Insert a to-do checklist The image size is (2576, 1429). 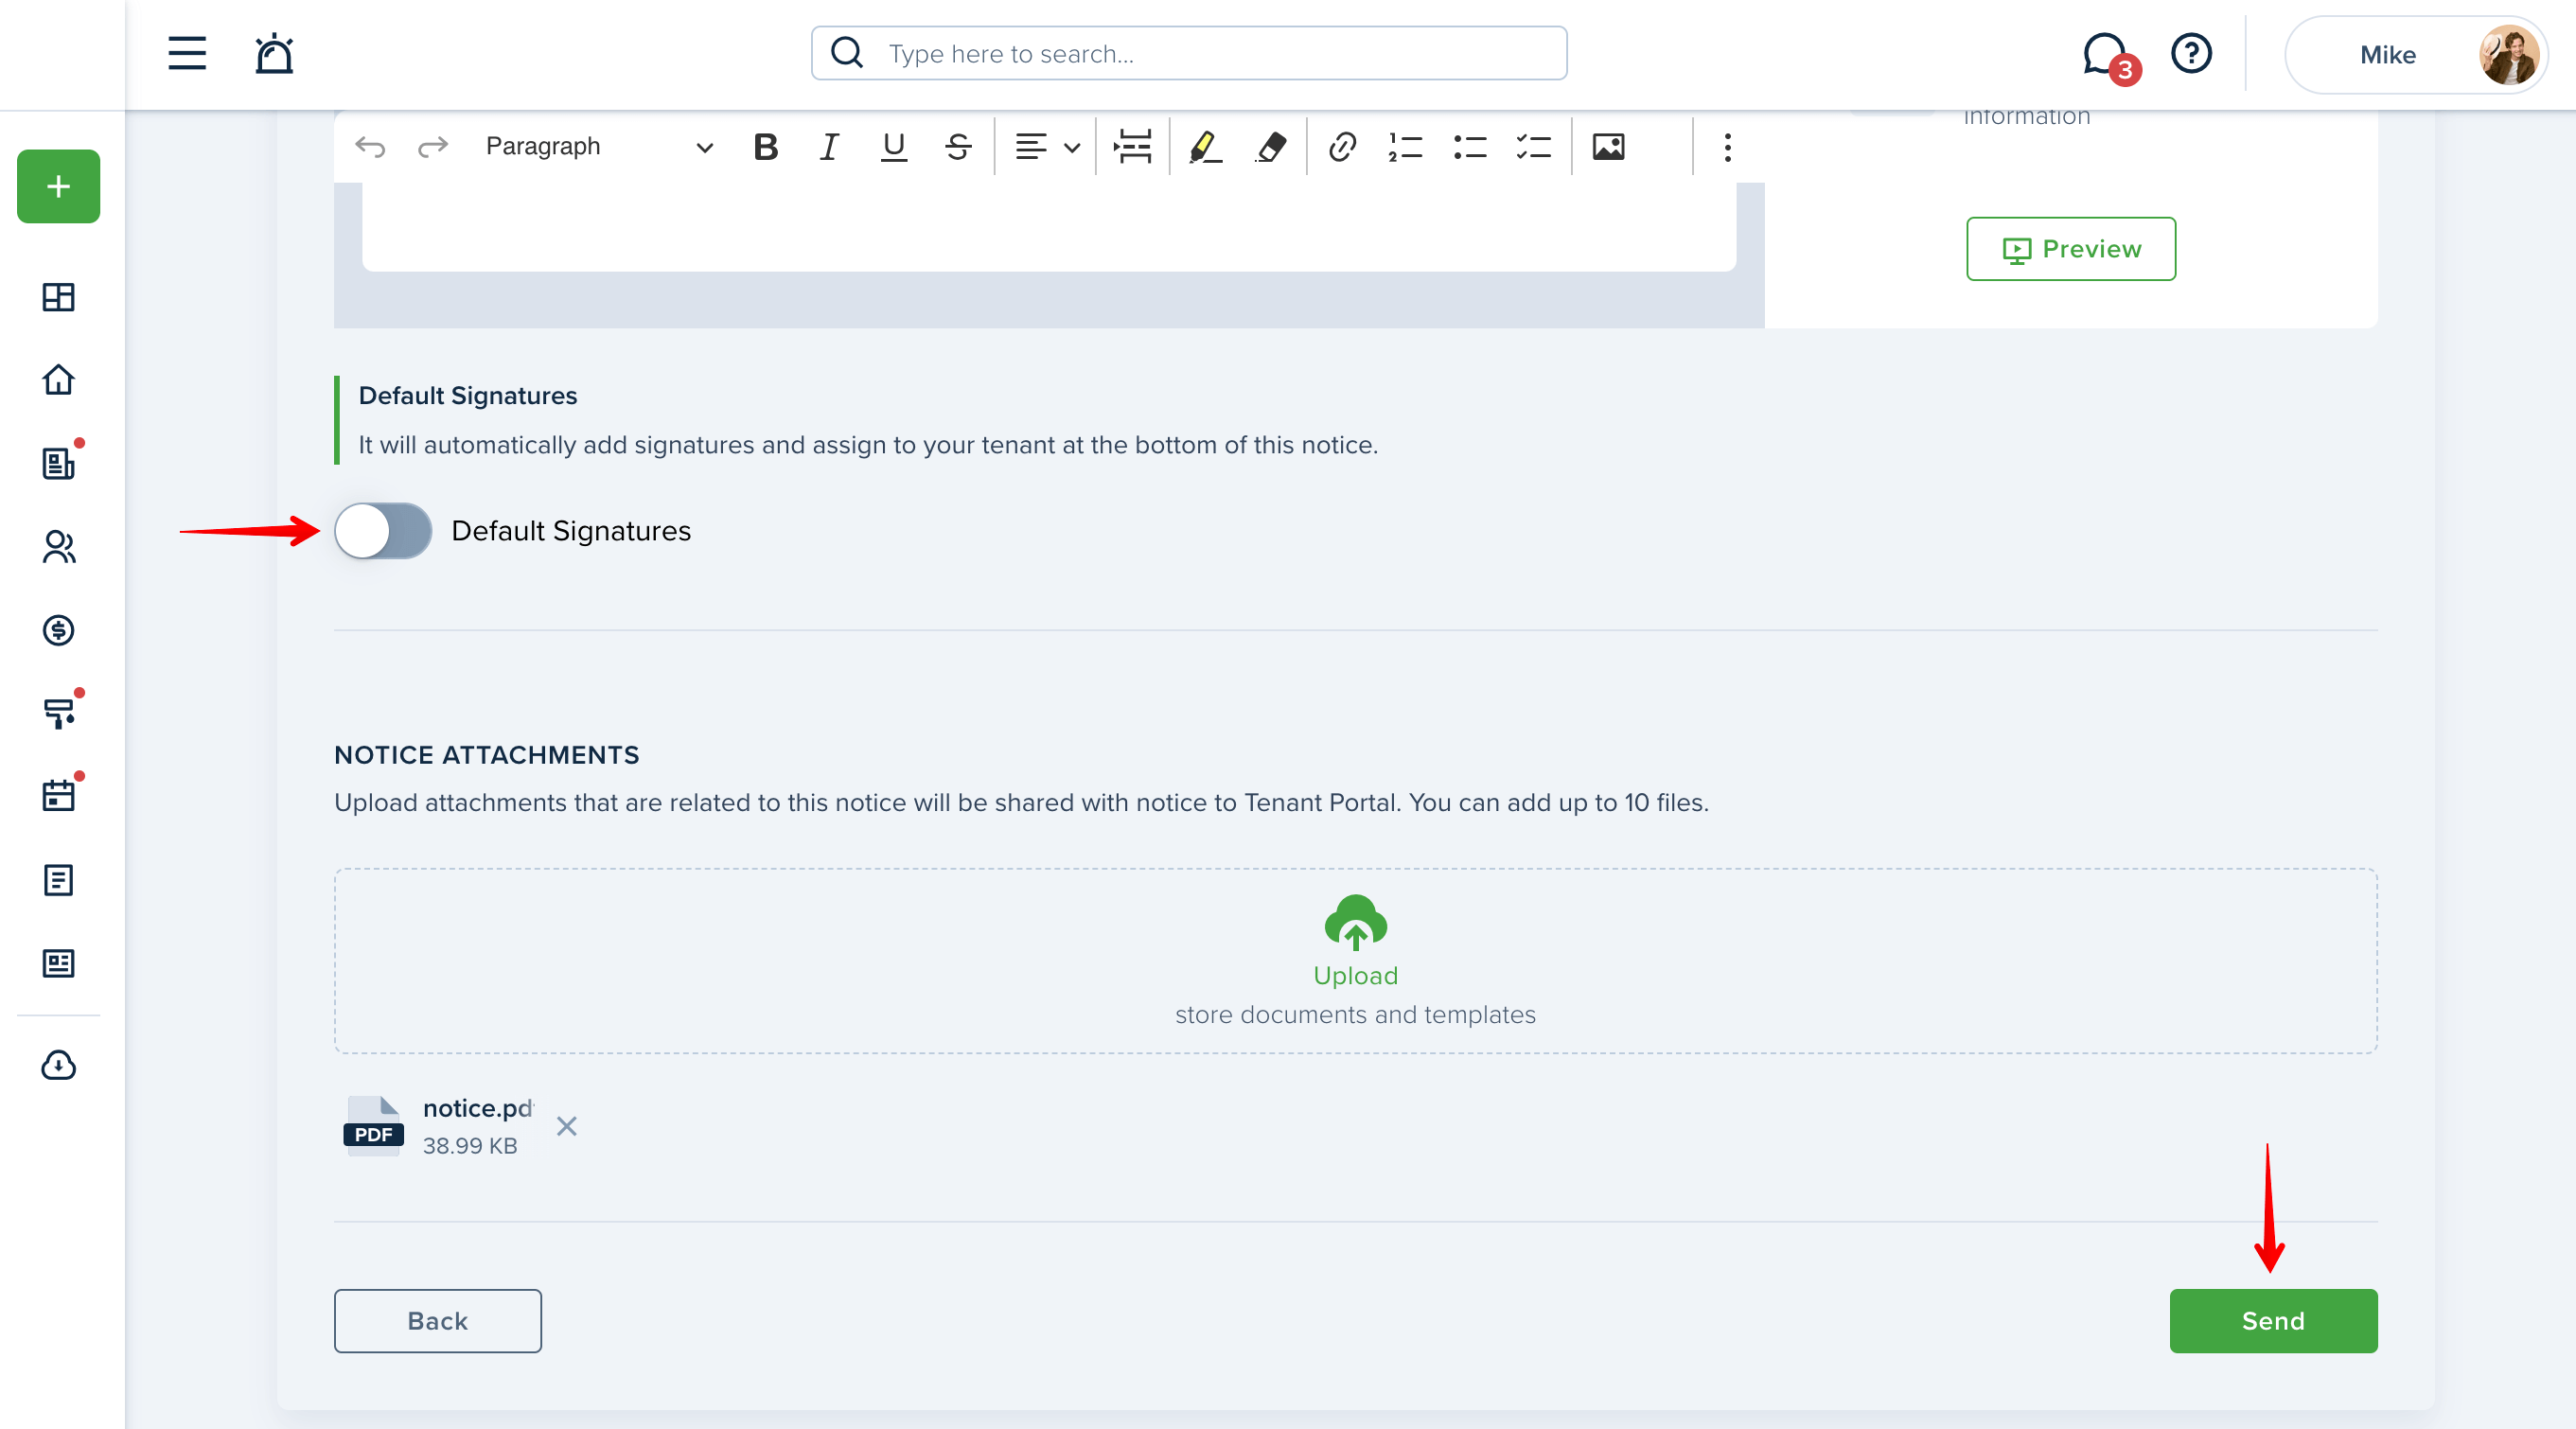point(1533,147)
